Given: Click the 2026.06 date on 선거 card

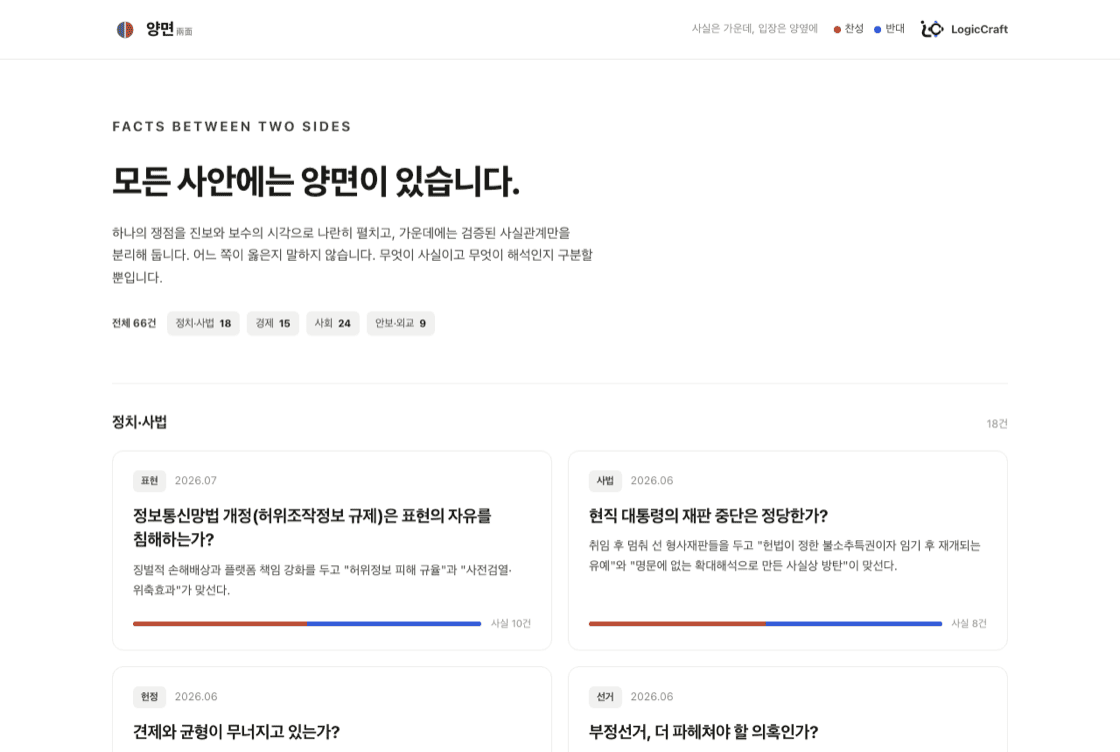Looking at the screenshot, I should (x=651, y=696).
